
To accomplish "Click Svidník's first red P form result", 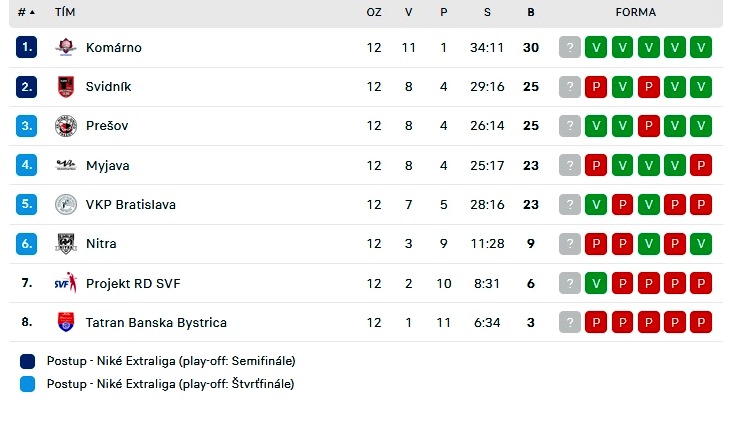I will (596, 86).
